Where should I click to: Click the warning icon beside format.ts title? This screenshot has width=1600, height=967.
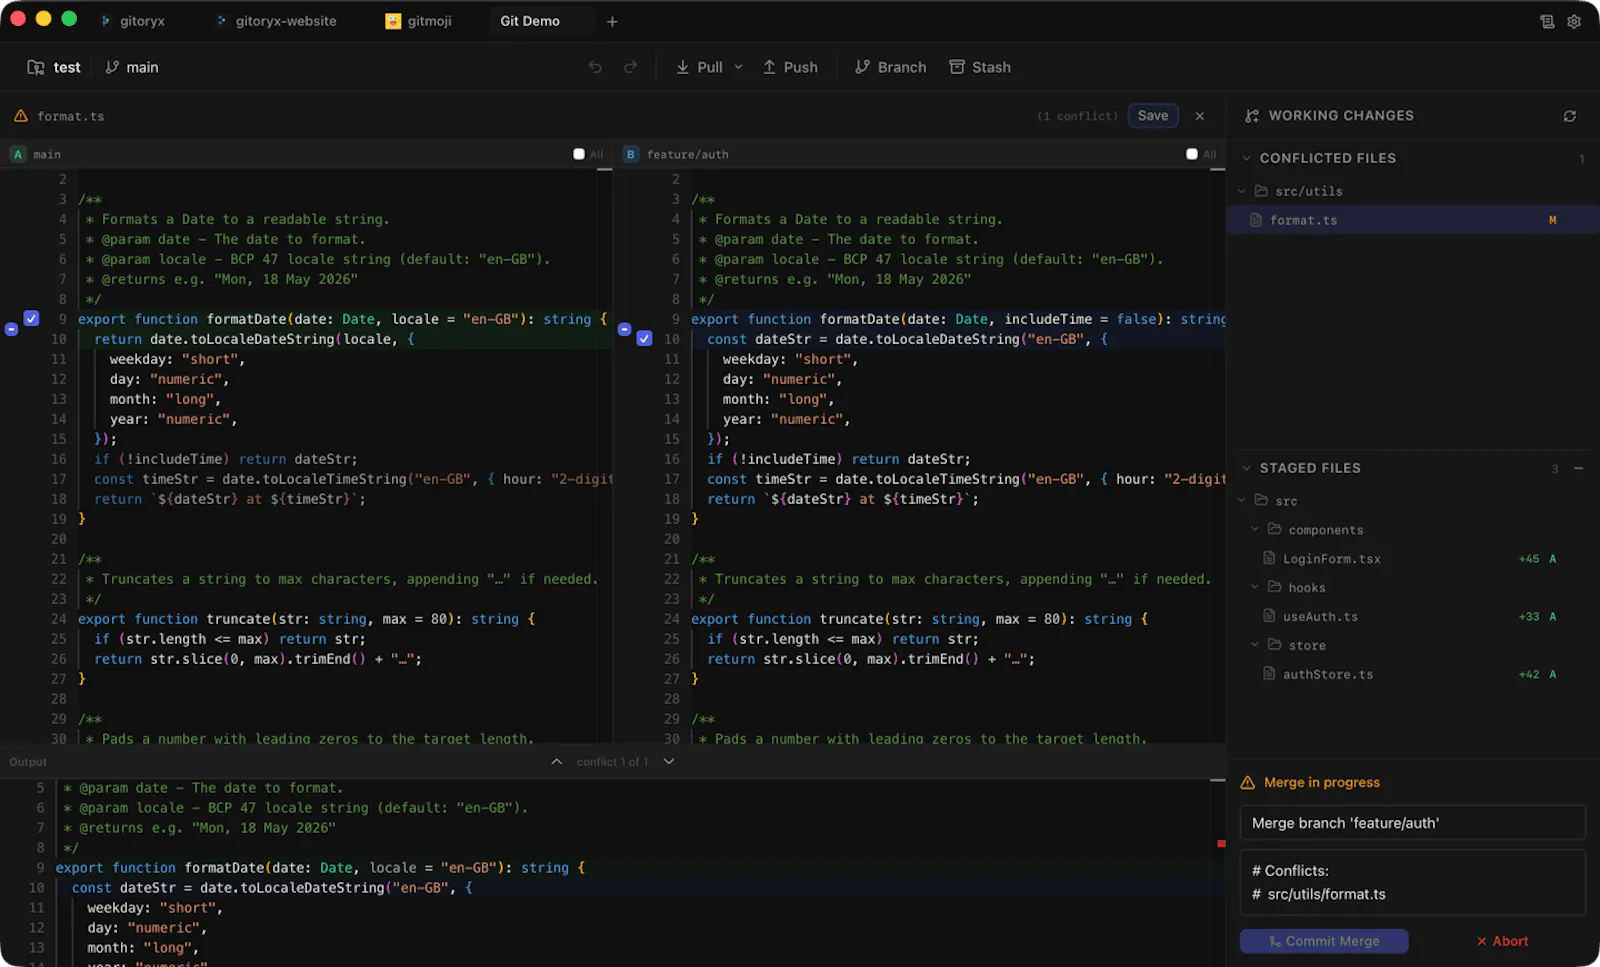pyautogui.click(x=21, y=116)
